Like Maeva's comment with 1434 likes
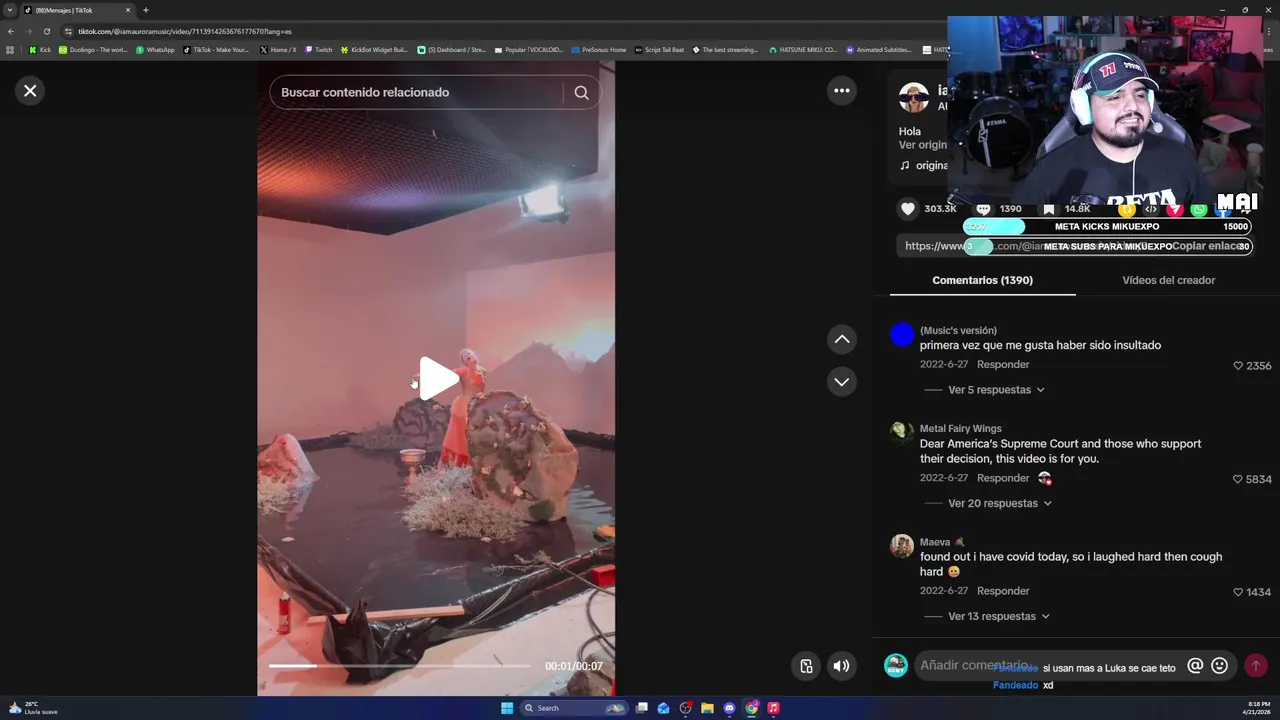Viewport: 1280px width, 720px height. point(1238,593)
